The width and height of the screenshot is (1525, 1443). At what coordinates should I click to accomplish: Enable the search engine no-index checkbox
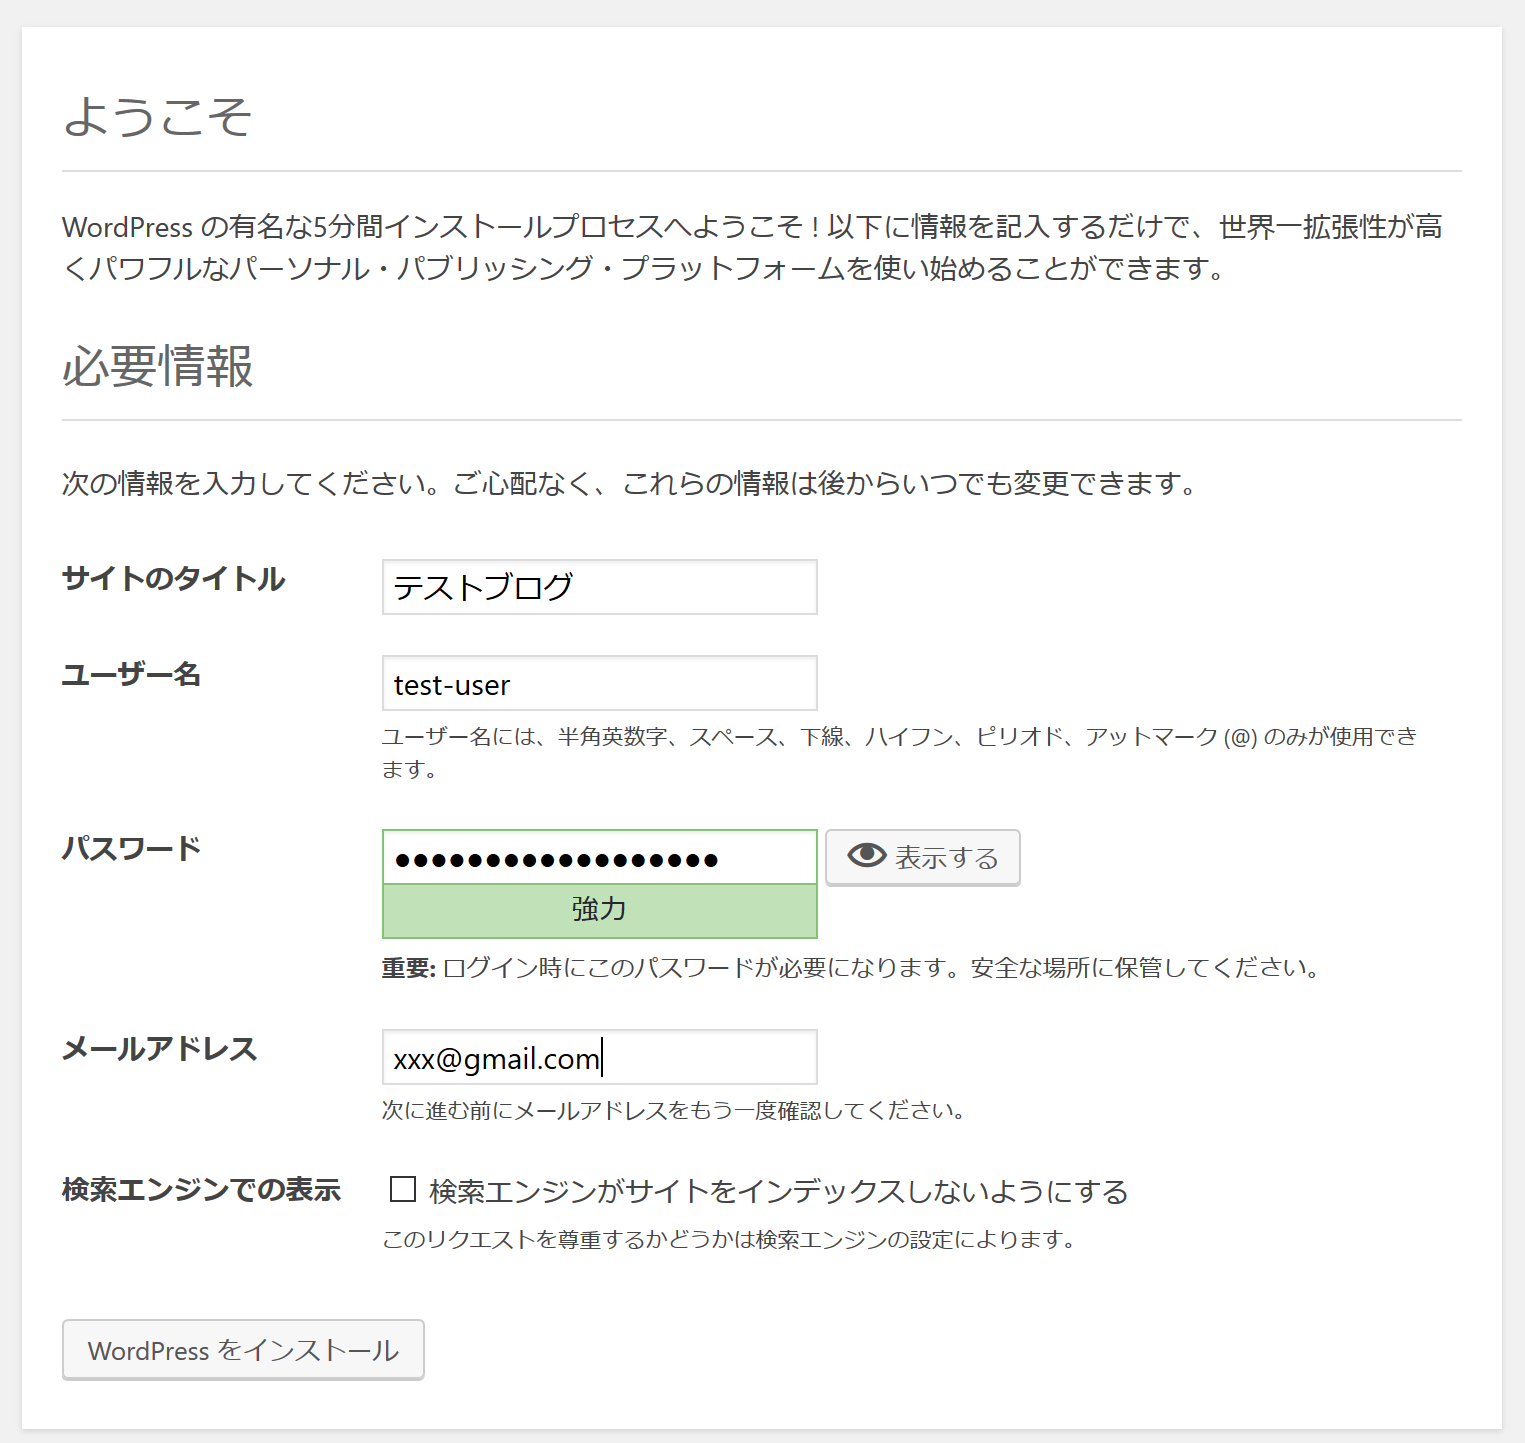click(x=403, y=1189)
